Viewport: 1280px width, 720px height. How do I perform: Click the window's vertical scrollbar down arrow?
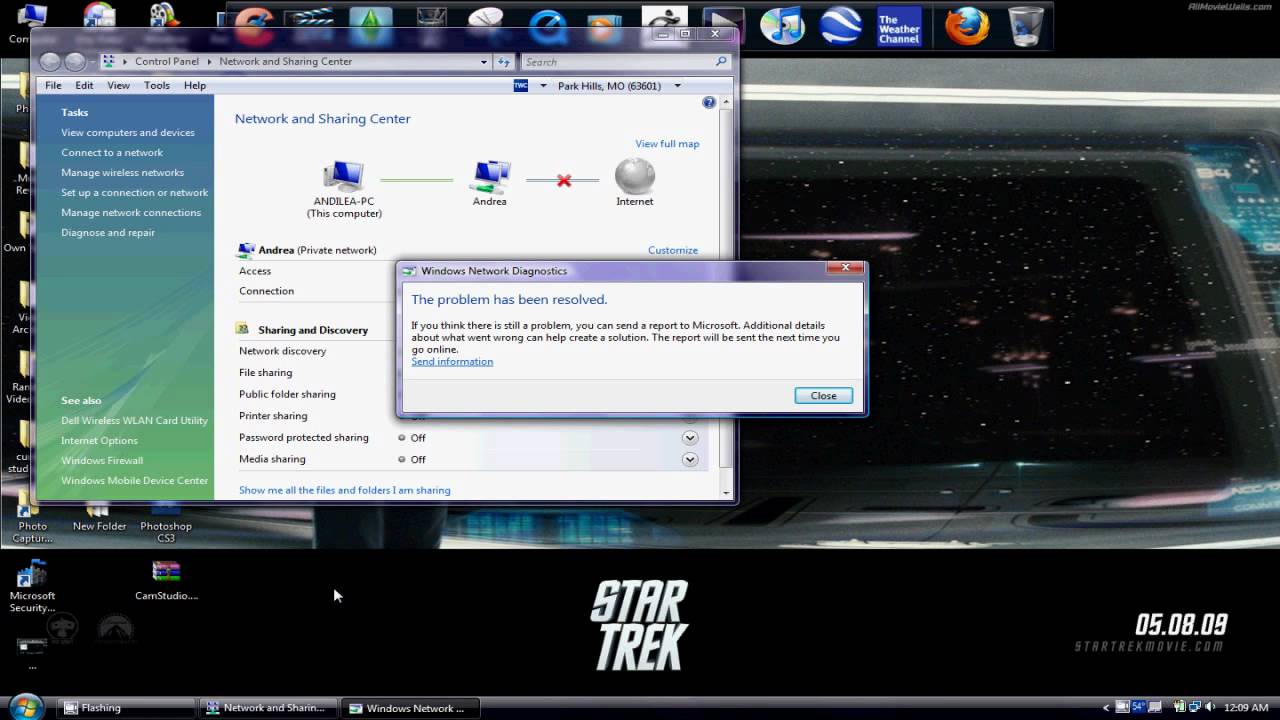point(727,493)
